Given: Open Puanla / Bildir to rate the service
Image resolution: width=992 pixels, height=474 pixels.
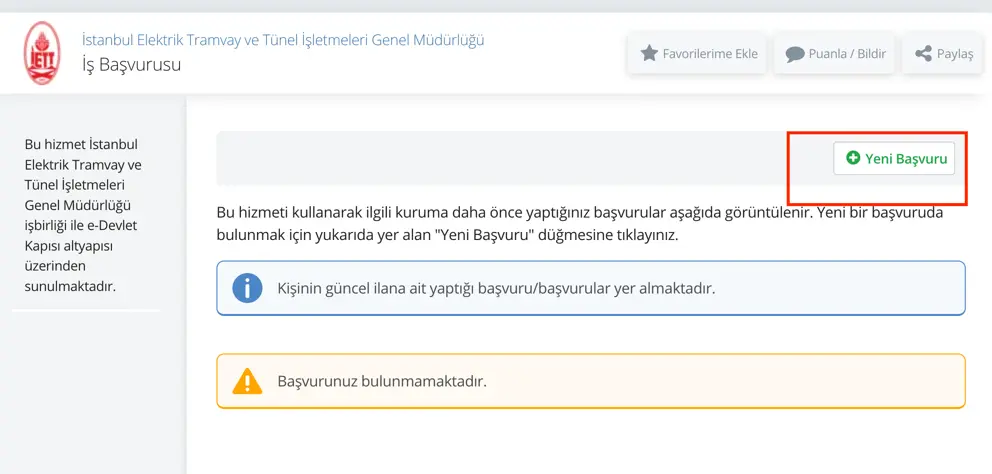Looking at the screenshot, I should click(x=834, y=54).
